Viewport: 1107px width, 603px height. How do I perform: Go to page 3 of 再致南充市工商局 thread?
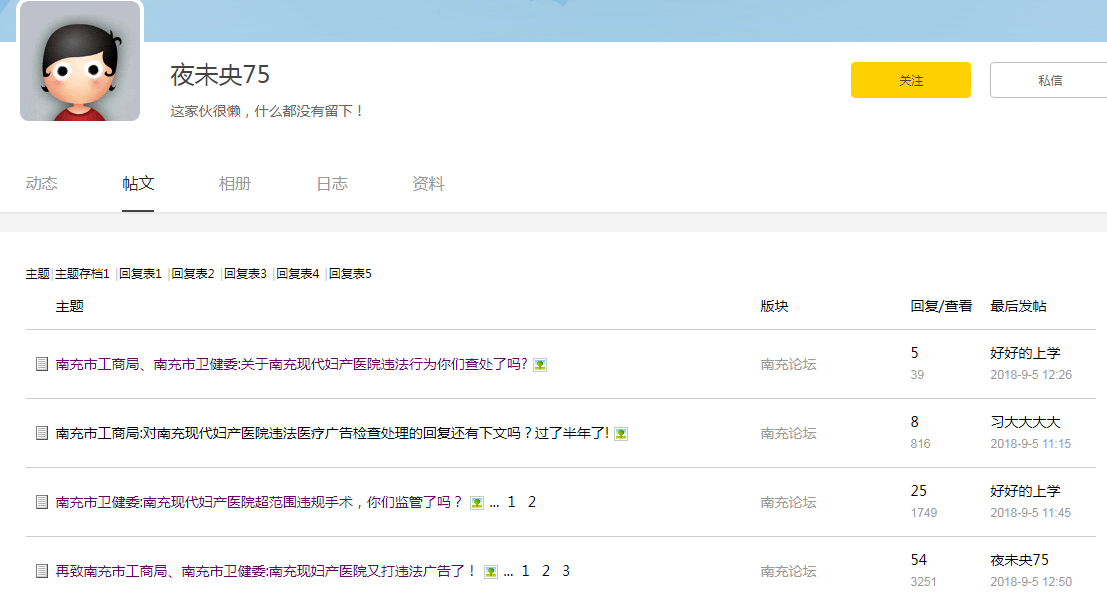pyautogui.click(x=566, y=571)
